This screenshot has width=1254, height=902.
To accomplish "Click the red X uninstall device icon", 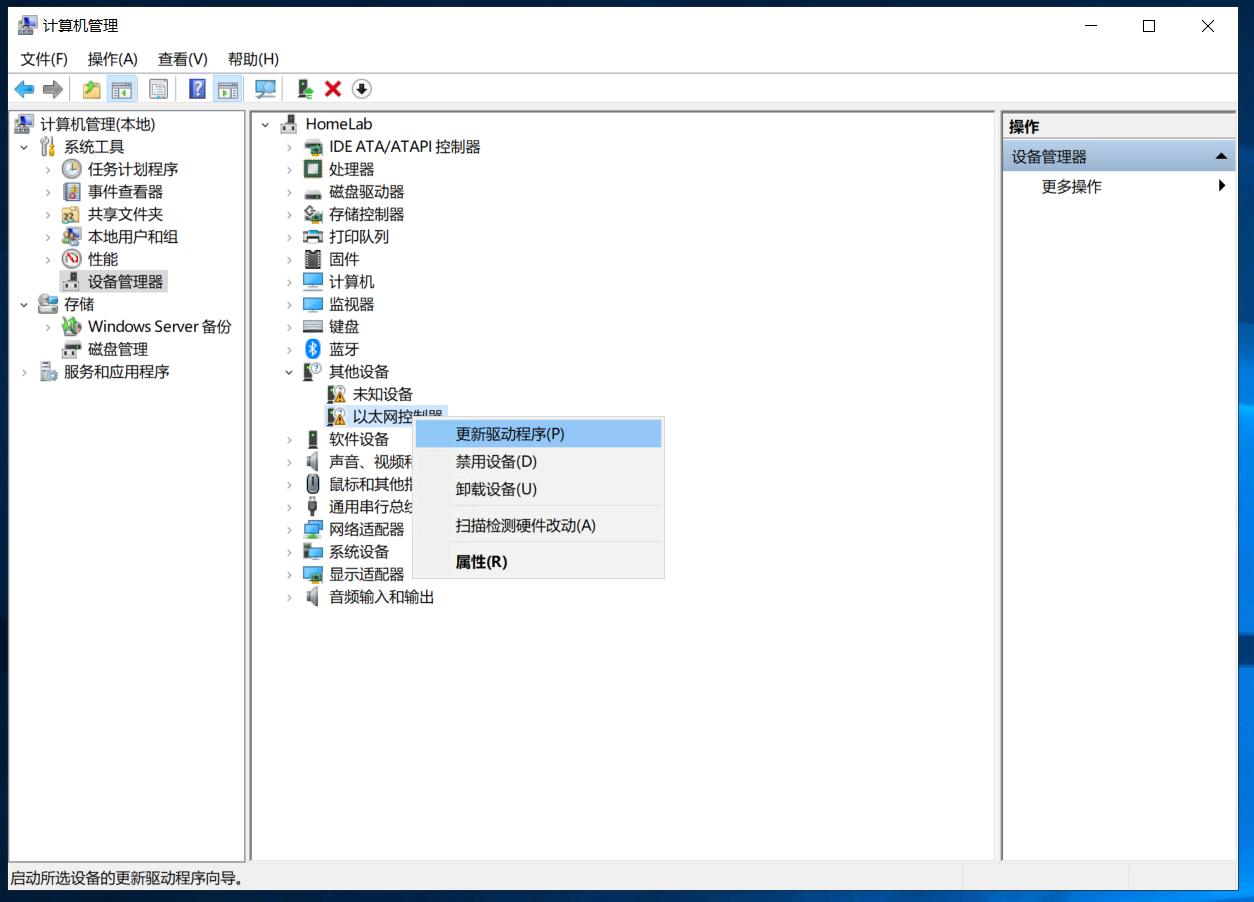I will click(333, 89).
